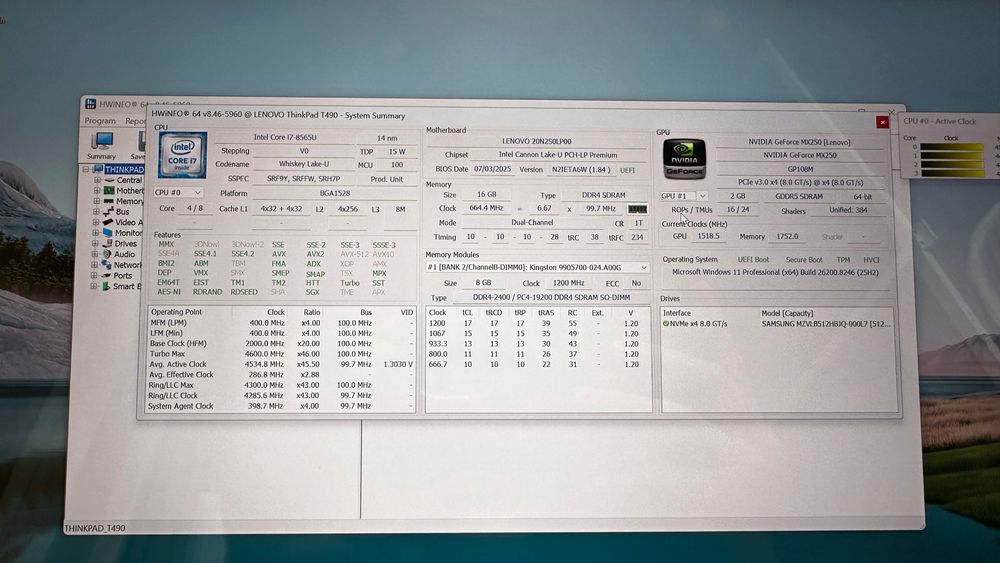The image size is (1000, 563).
Task: Expand the Drives tree node
Action: coord(96,244)
